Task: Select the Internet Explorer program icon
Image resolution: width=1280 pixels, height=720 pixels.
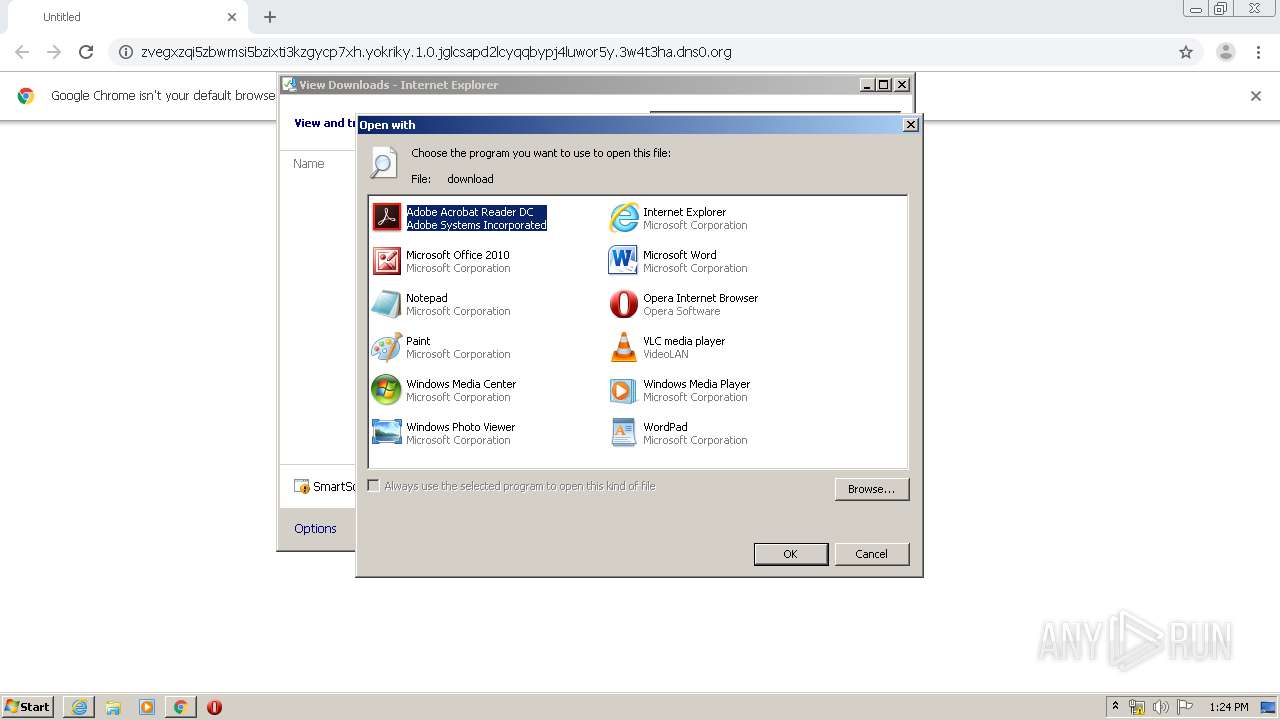Action: click(x=624, y=217)
